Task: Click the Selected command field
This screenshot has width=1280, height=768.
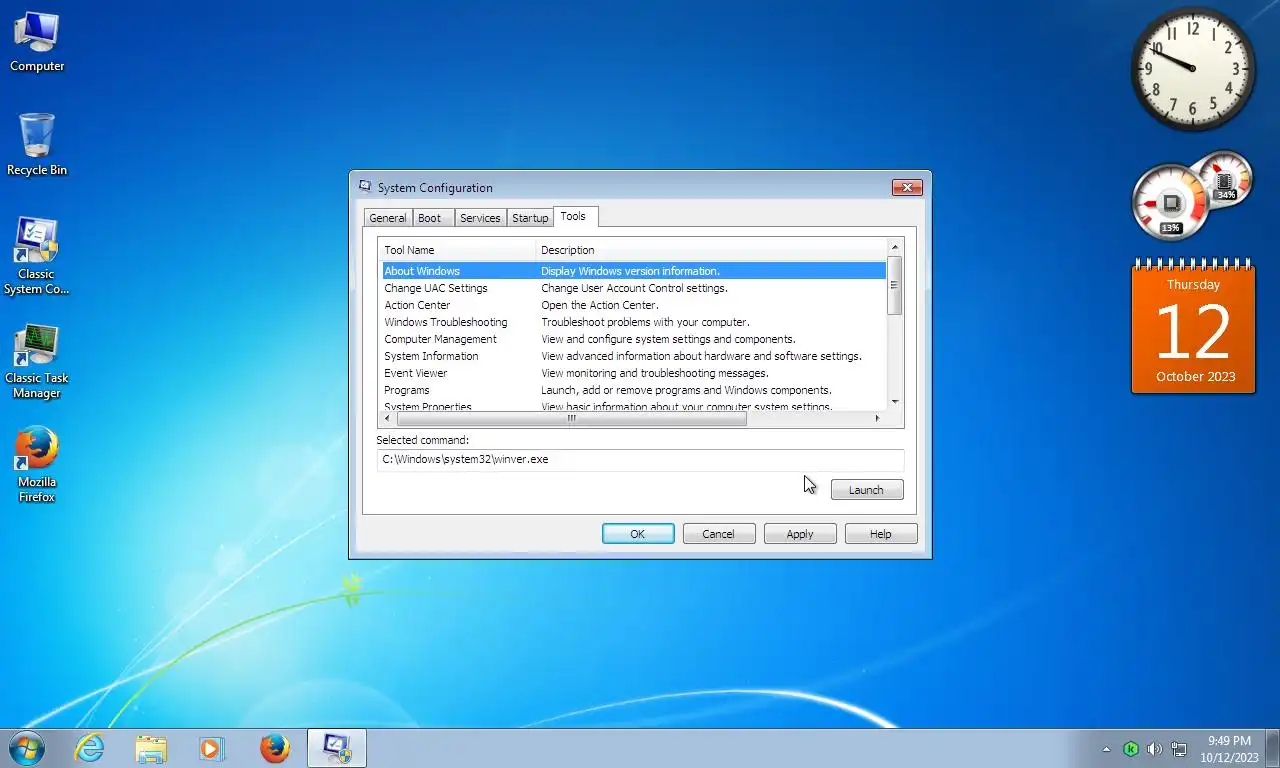Action: coord(640,460)
